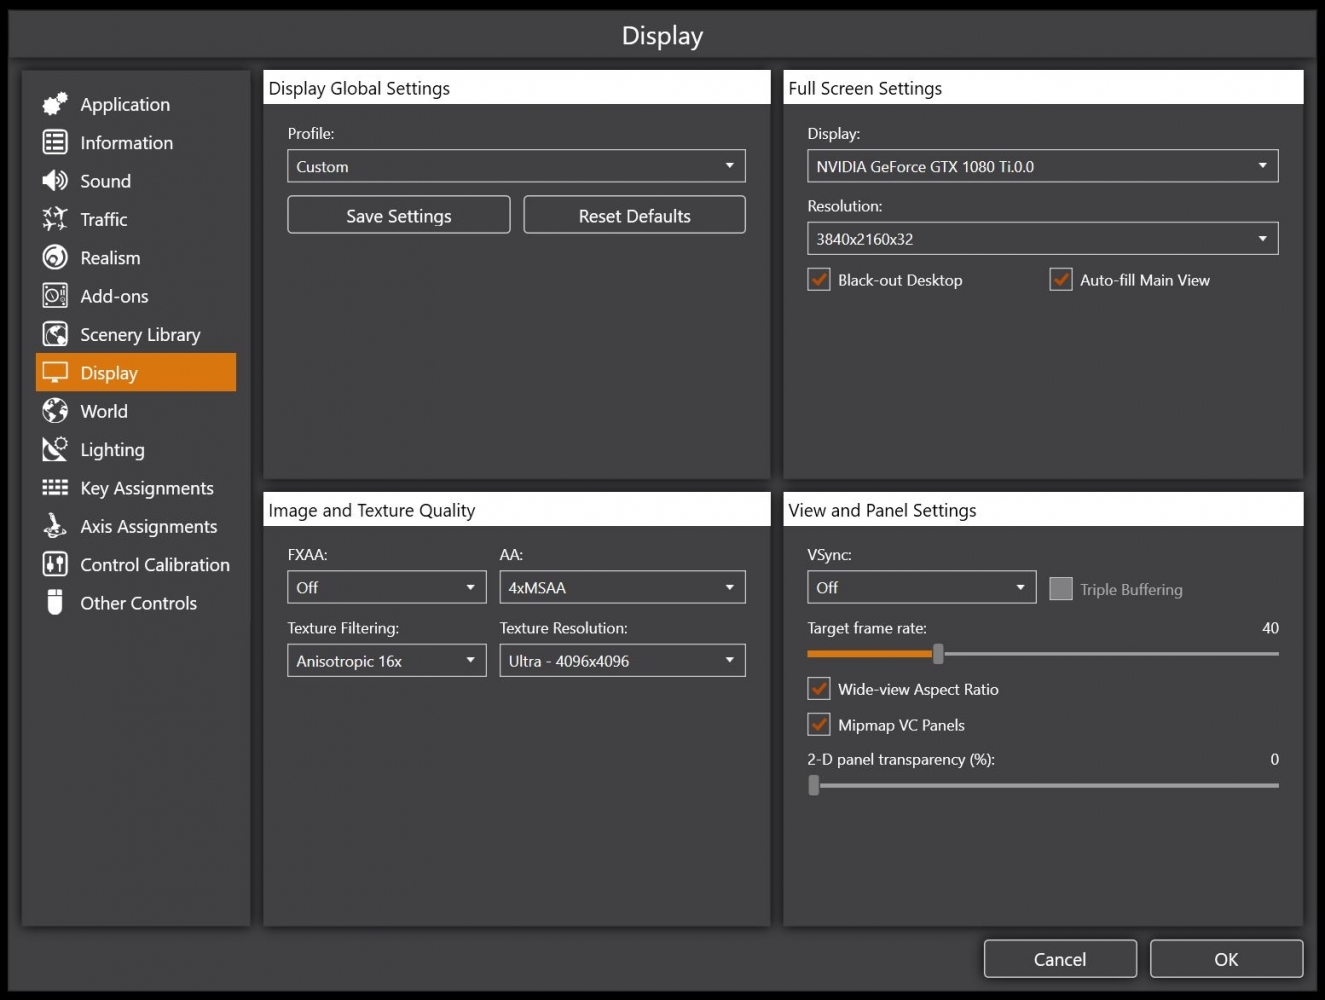Open Texture Resolution dropdown

[x=622, y=660]
